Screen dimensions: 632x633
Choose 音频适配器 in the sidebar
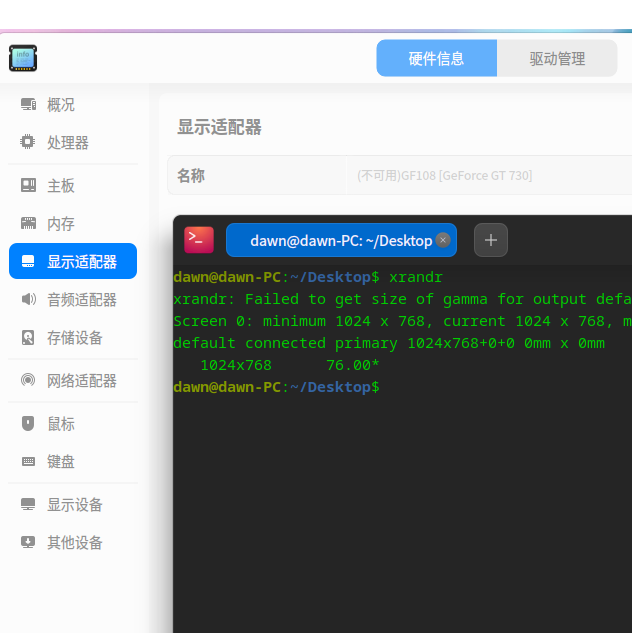[82, 300]
